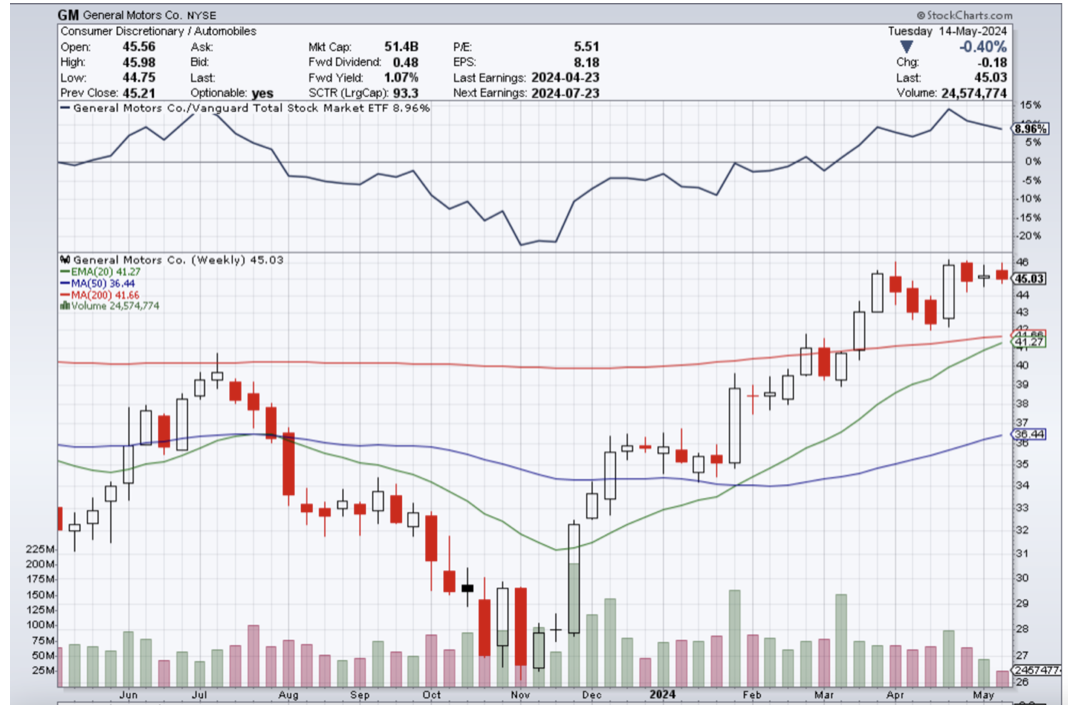The image size is (1068, 714).
Task: Click the SCTR (LrgCap) value 93.3
Action: tap(405, 93)
